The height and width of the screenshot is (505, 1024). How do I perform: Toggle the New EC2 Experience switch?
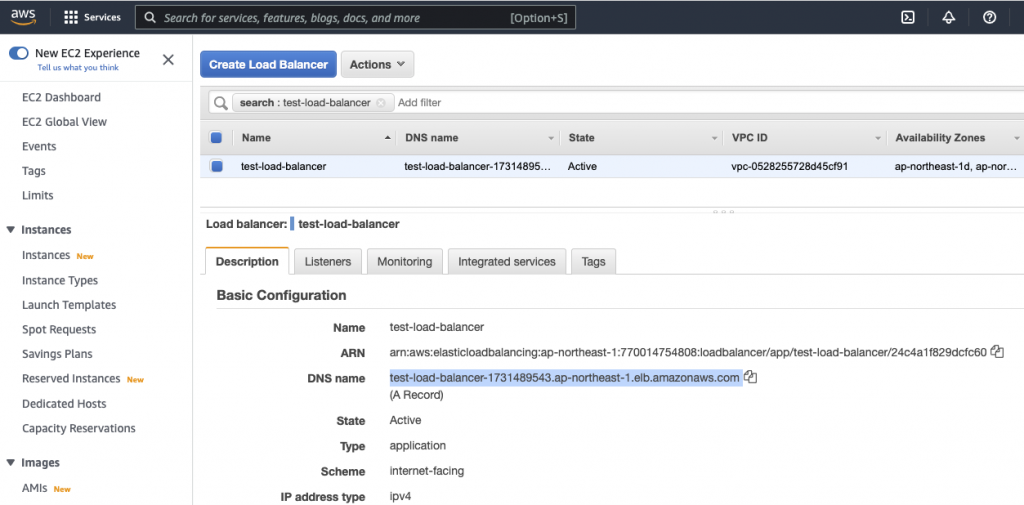(19, 53)
